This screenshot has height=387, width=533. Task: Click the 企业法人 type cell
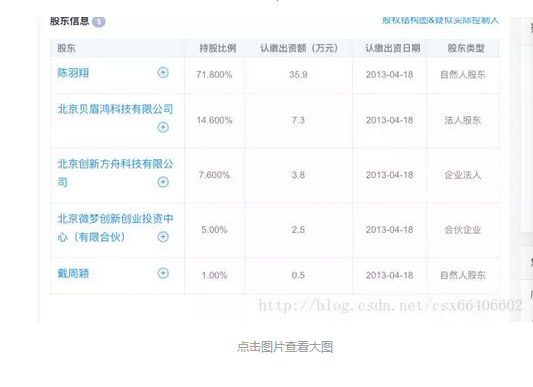tap(463, 175)
